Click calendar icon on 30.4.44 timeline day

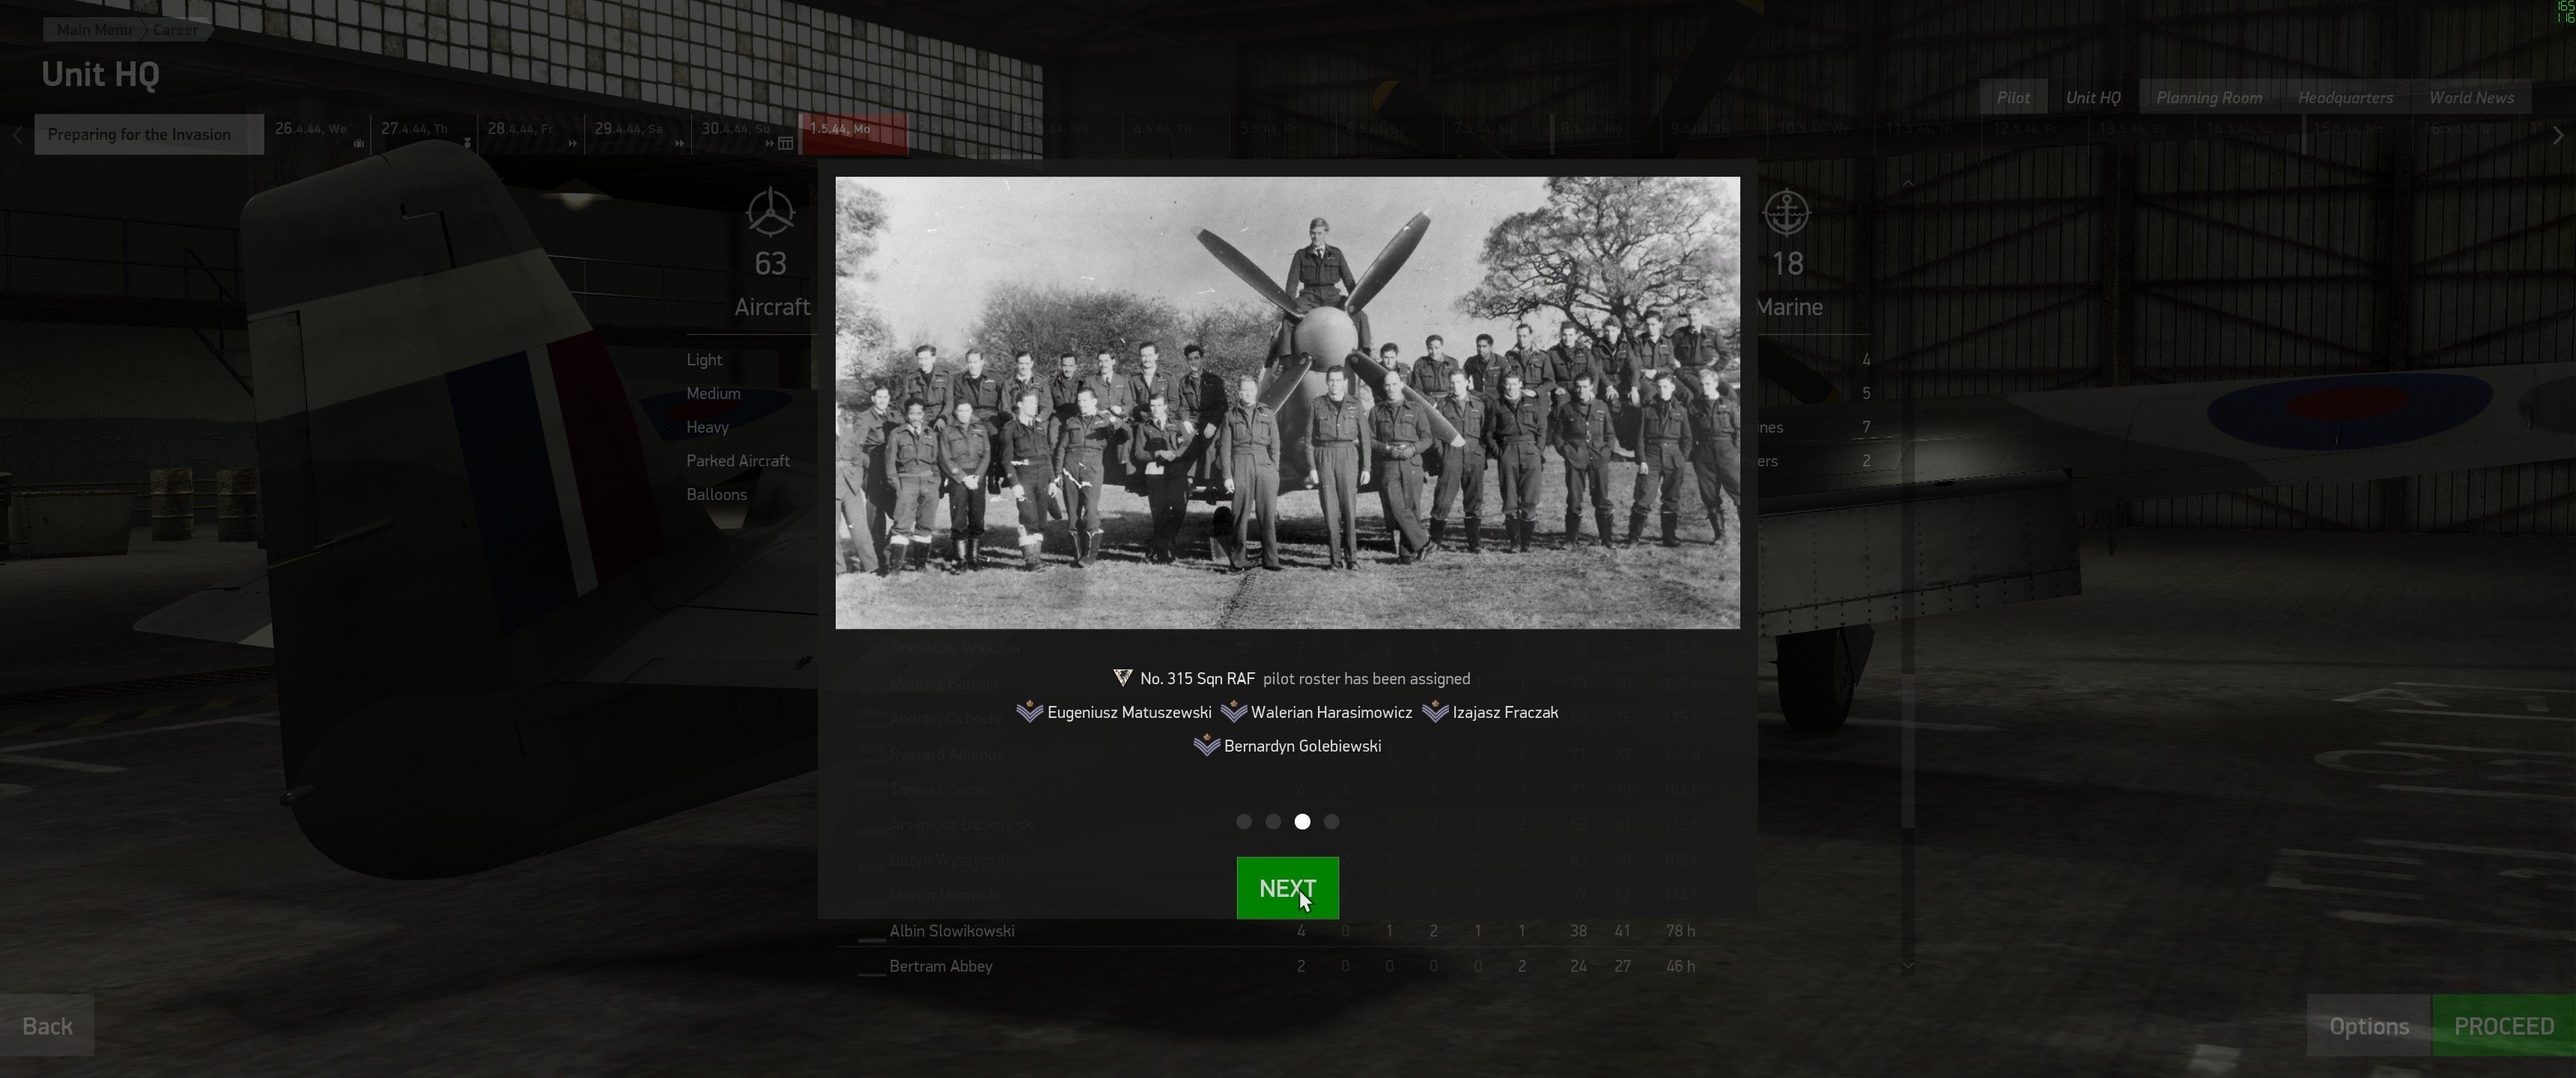(x=786, y=143)
